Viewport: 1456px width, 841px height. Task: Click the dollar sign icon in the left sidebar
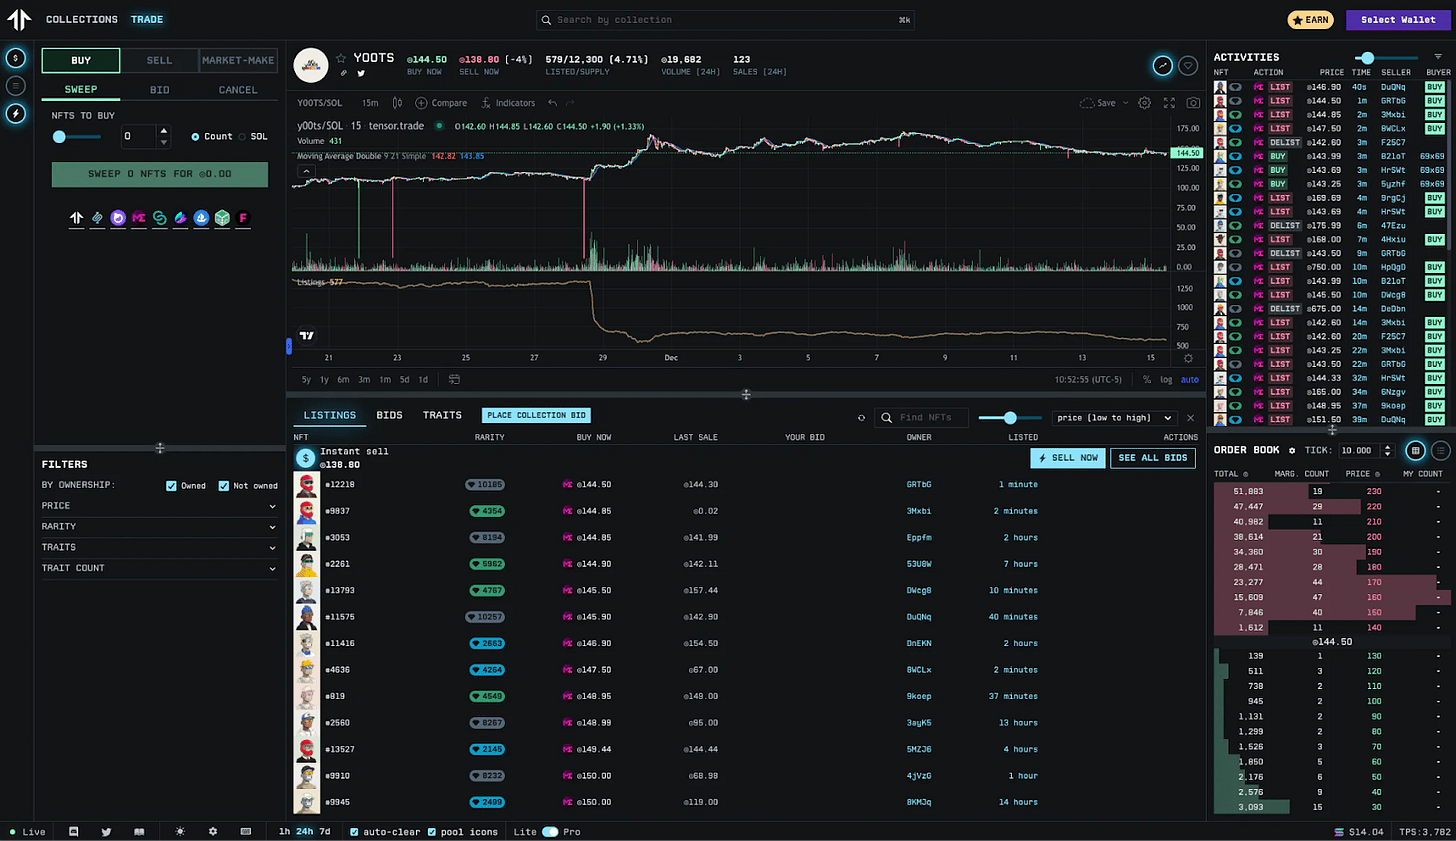pyautogui.click(x=16, y=58)
